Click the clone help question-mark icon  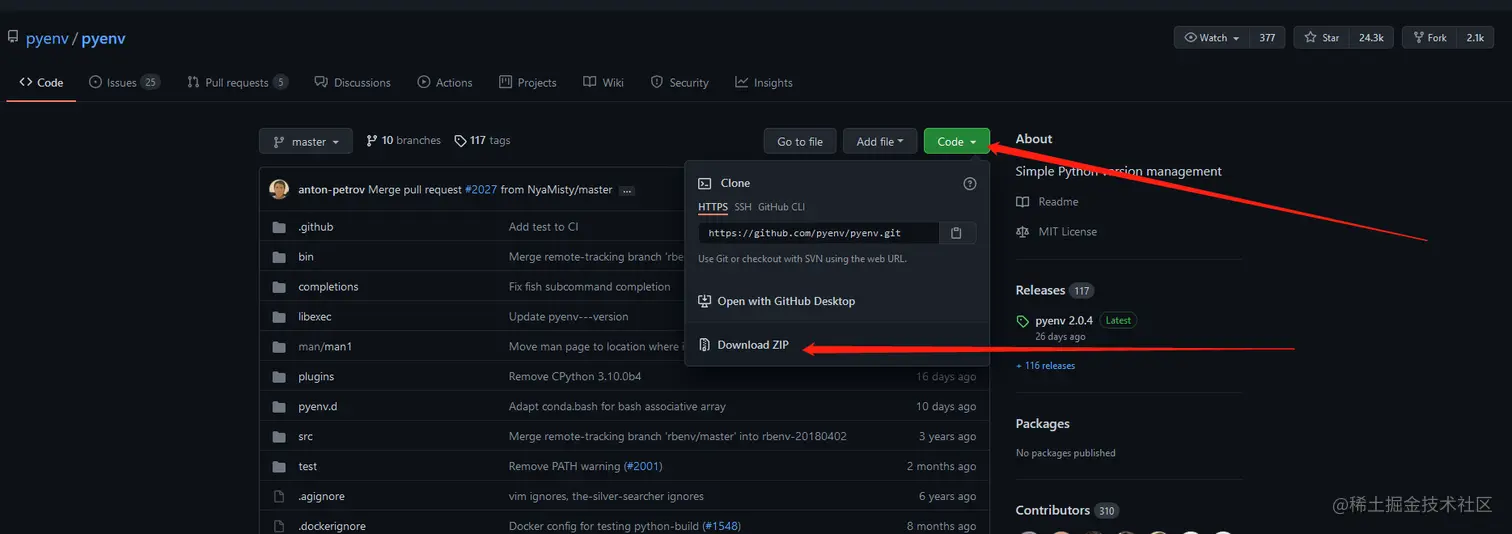pyautogui.click(x=969, y=184)
